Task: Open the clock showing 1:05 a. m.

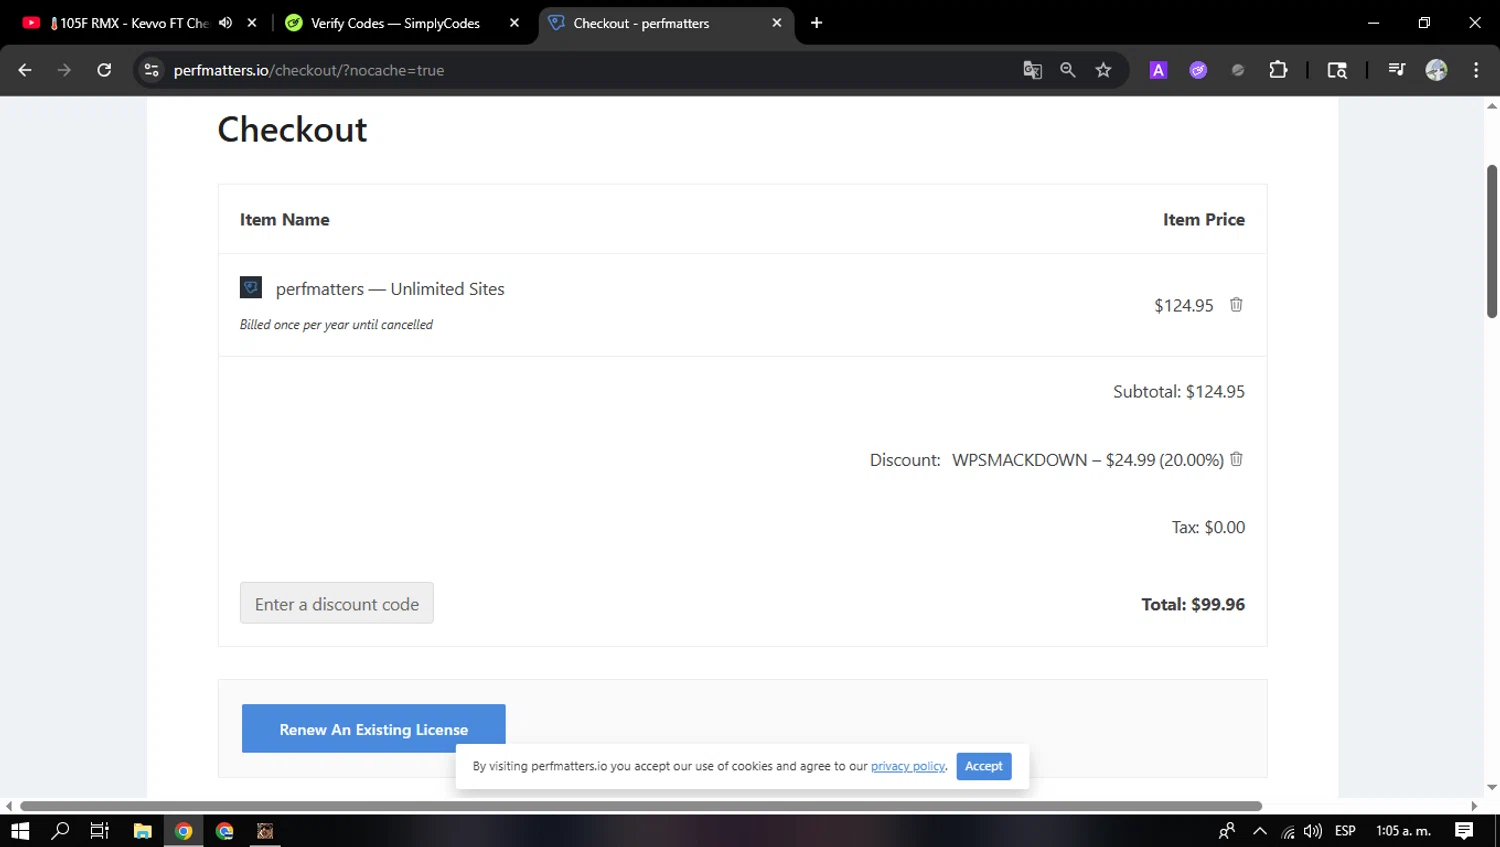Action: pyautogui.click(x=1404, y=831)
